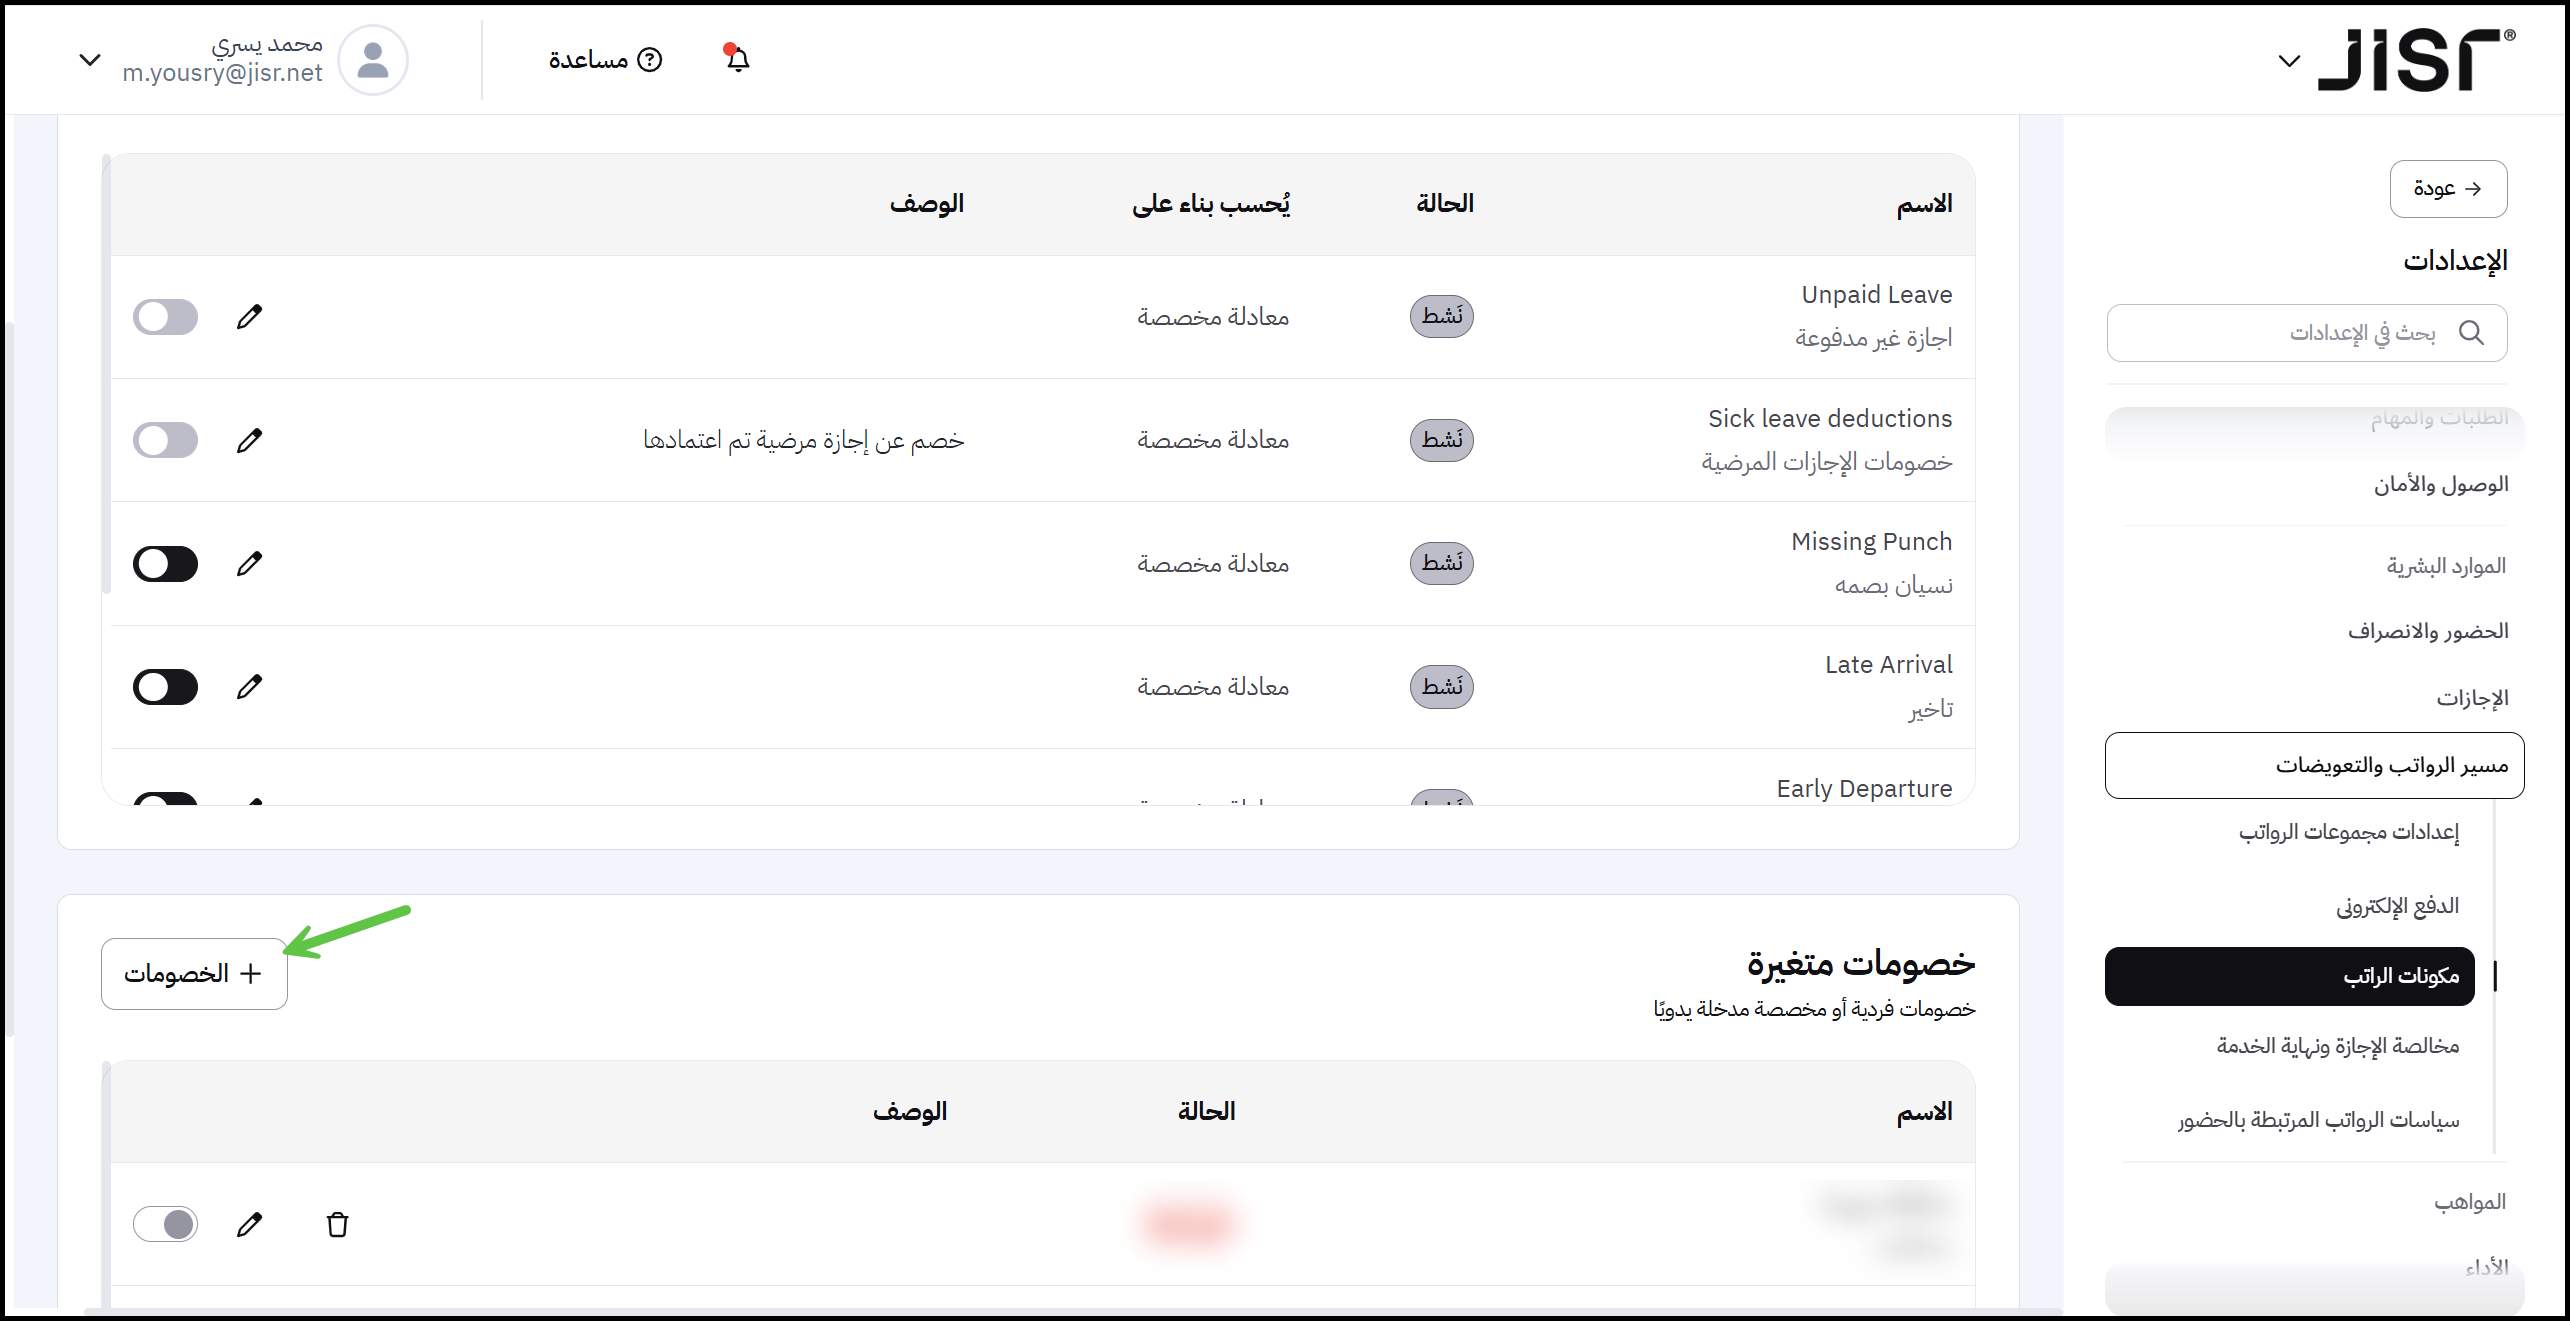
Task: Open إعدادات مجموعات الرواتب settings page
Action: [x=2348, y=832]
